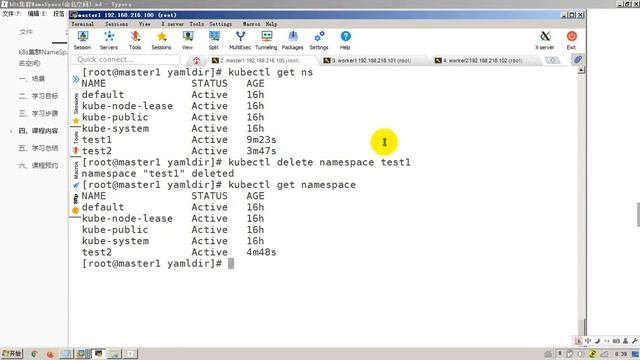Open the View menu in menu bar
Image resolution: width=640 pixels, height=360 pixels.
tap(144, 24)
